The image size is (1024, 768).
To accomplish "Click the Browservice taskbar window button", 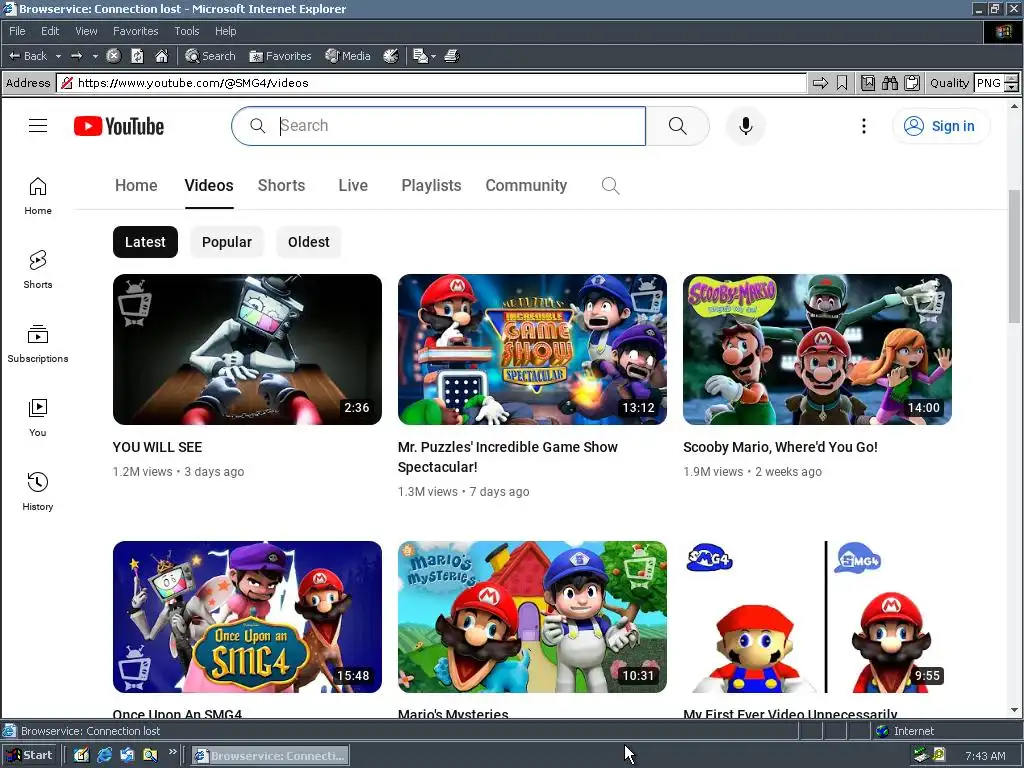I will tap(270, 756).
